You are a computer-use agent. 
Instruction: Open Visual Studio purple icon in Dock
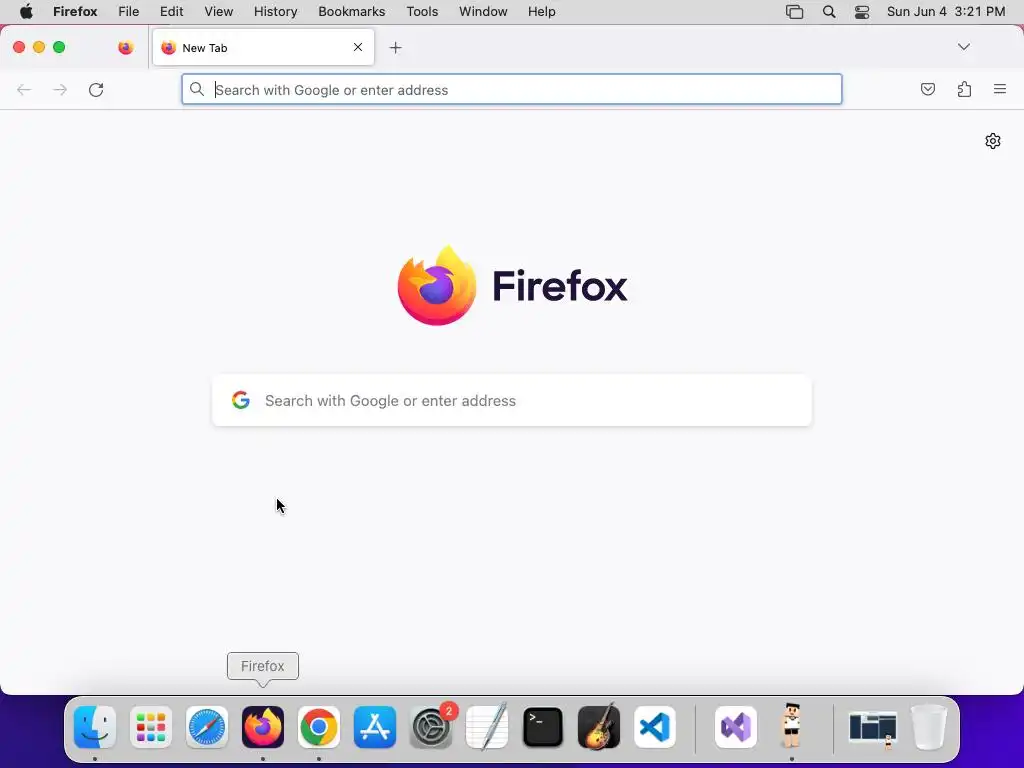pos(736,727)
